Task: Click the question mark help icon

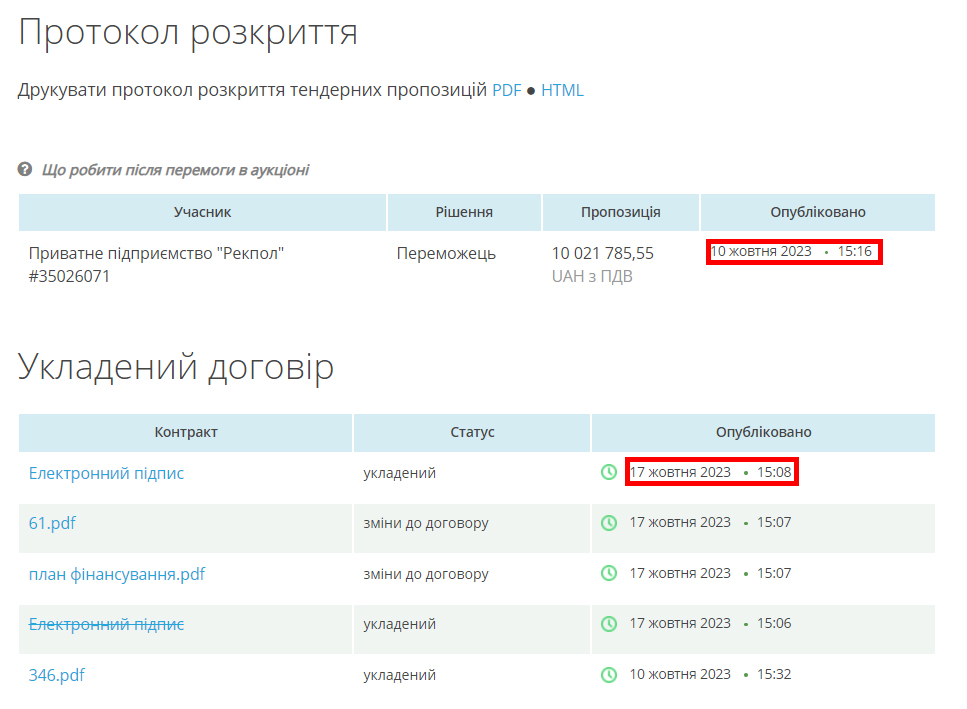Action: (25, 170)
